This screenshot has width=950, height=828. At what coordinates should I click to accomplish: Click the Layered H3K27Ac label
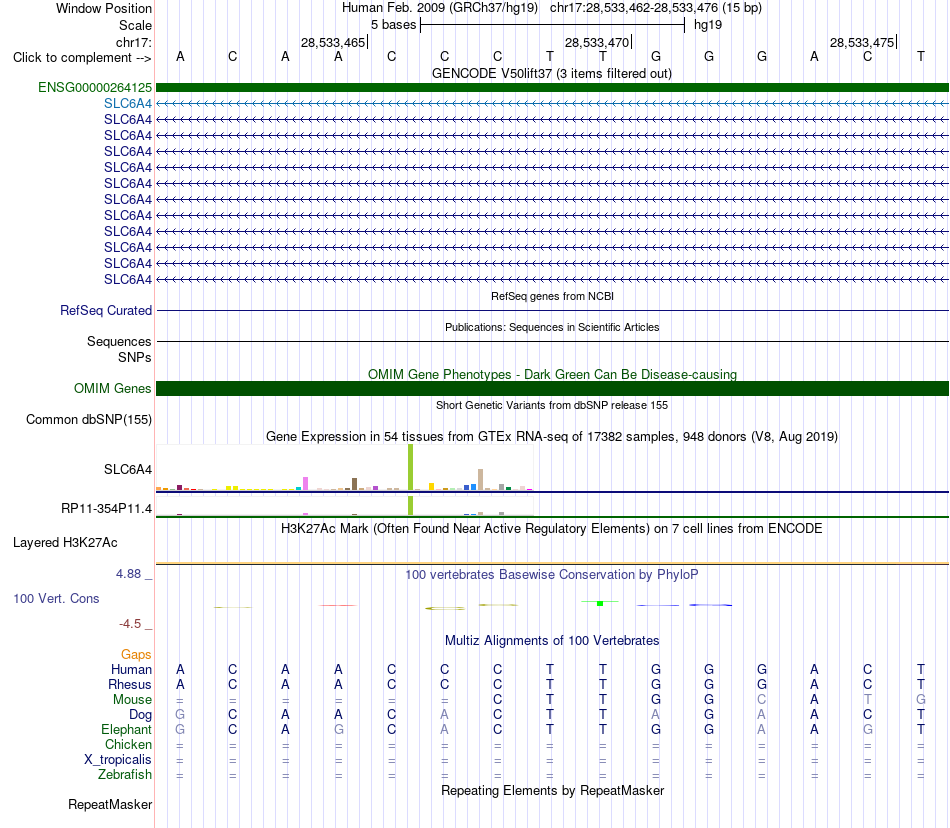[x=65, y=543]
